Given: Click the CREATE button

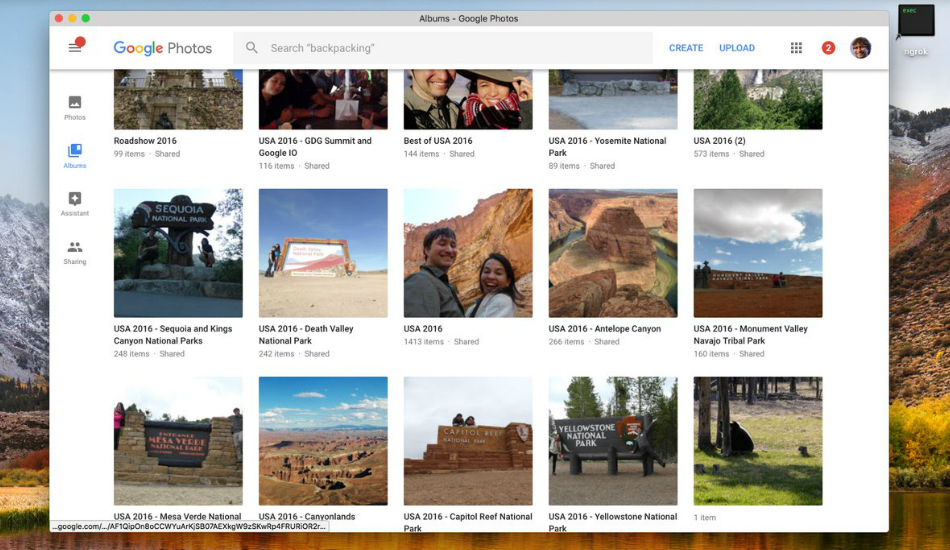Looking at the screenshot, I should tap(686, 48).
